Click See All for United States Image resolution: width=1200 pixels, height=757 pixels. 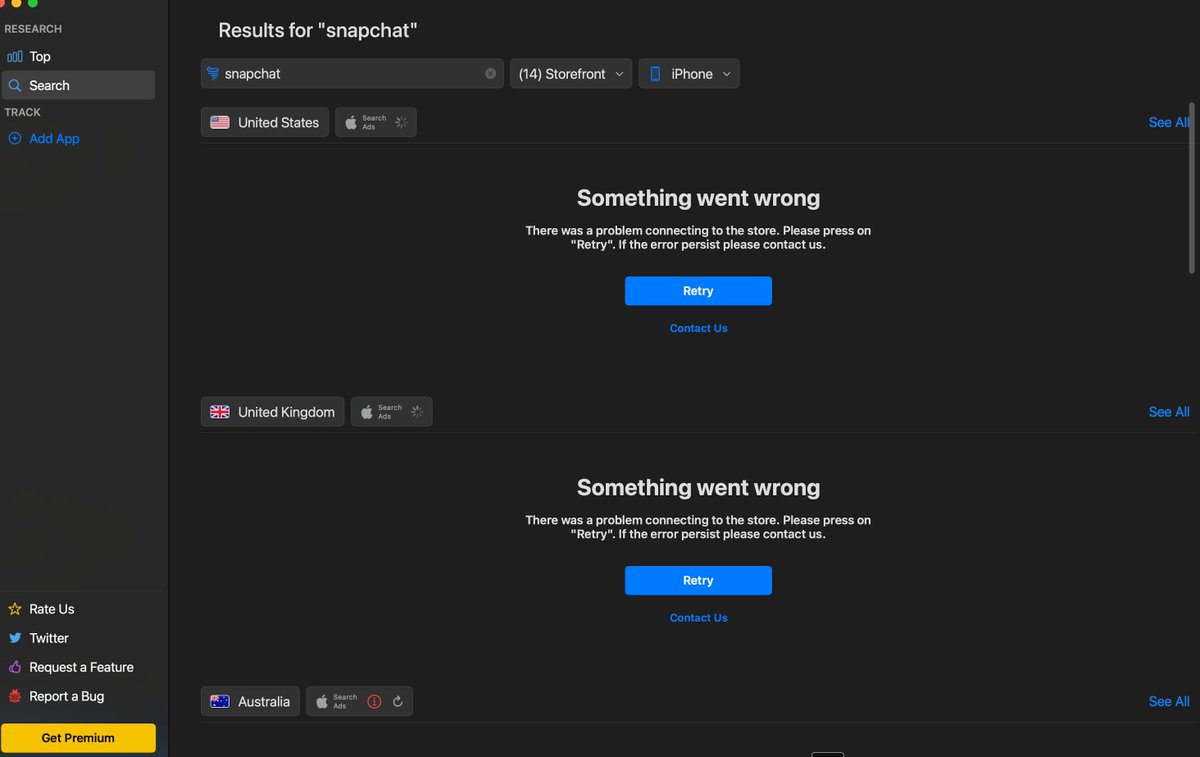coord(1169,122)
